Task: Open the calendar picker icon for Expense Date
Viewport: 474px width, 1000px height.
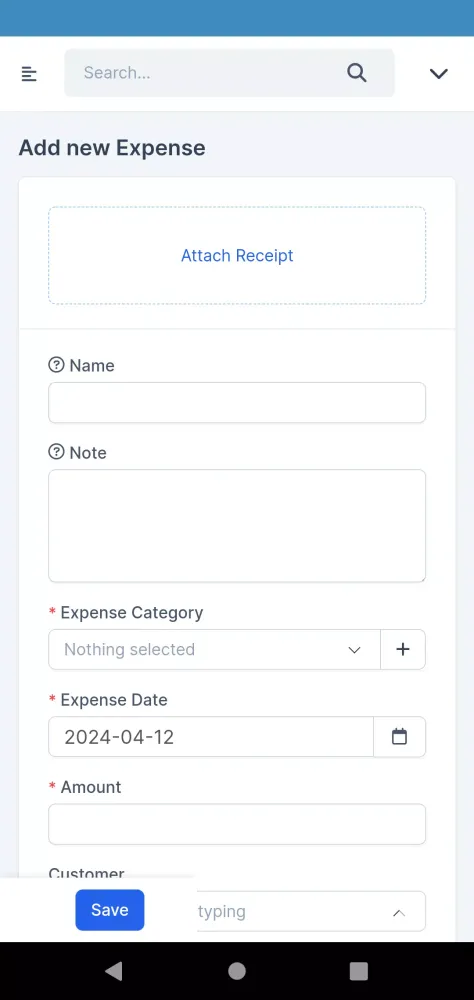Action: [x=399, y=737]
